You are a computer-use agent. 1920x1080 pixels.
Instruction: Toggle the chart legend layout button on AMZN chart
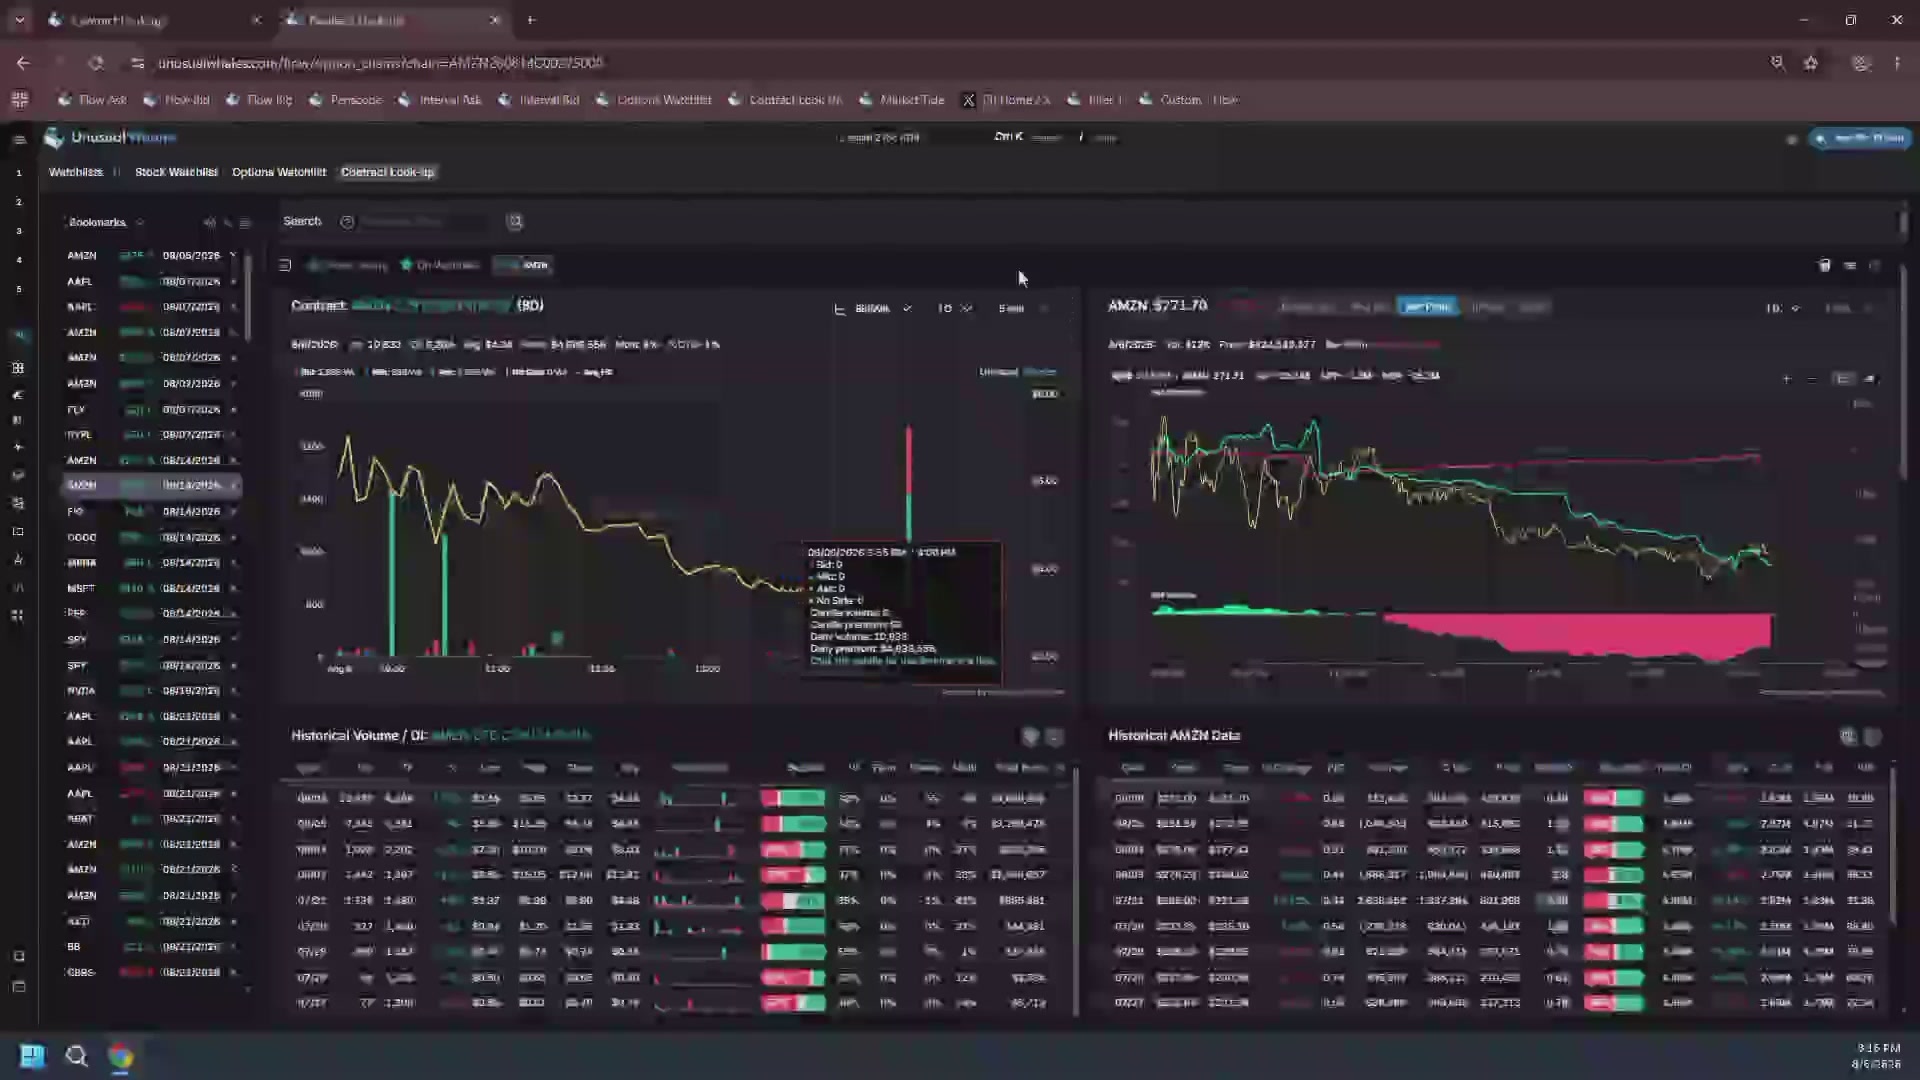click(1843, 379)
